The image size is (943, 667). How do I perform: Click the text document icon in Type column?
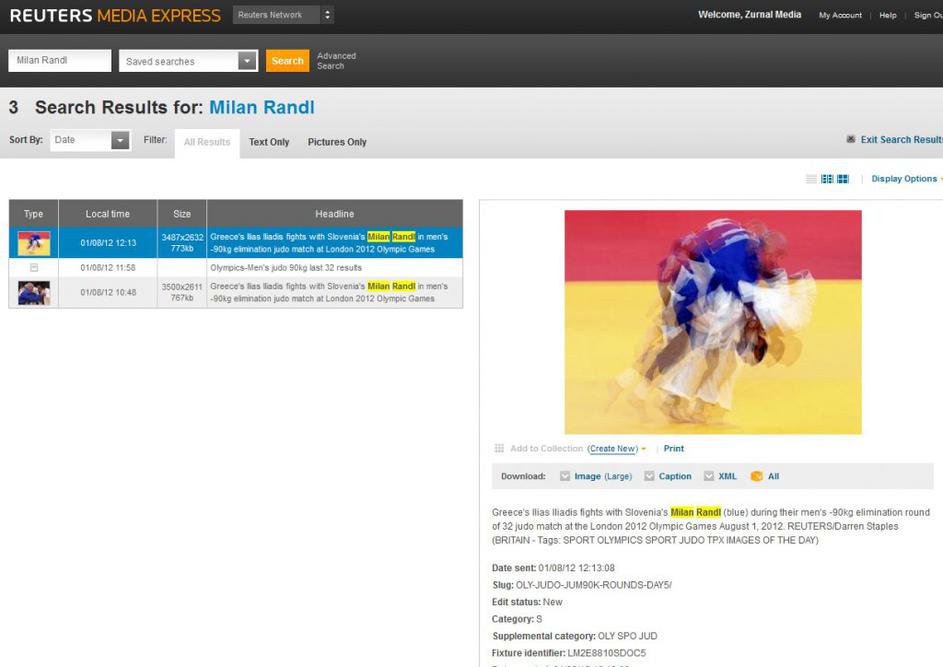(x=34, y=268)
